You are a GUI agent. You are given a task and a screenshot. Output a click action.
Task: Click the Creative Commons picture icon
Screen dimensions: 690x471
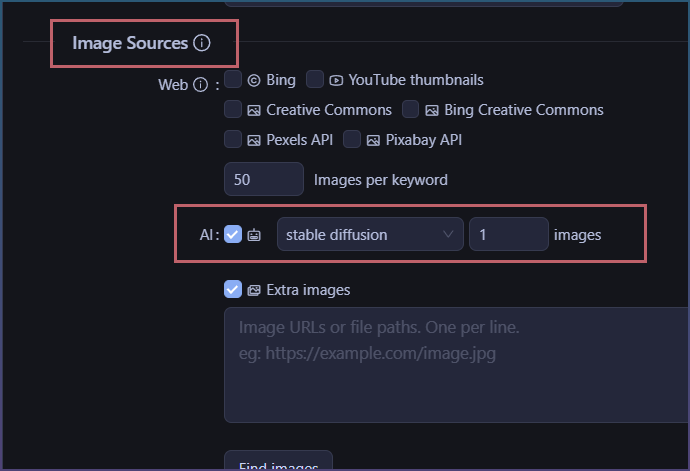[254, 110]
